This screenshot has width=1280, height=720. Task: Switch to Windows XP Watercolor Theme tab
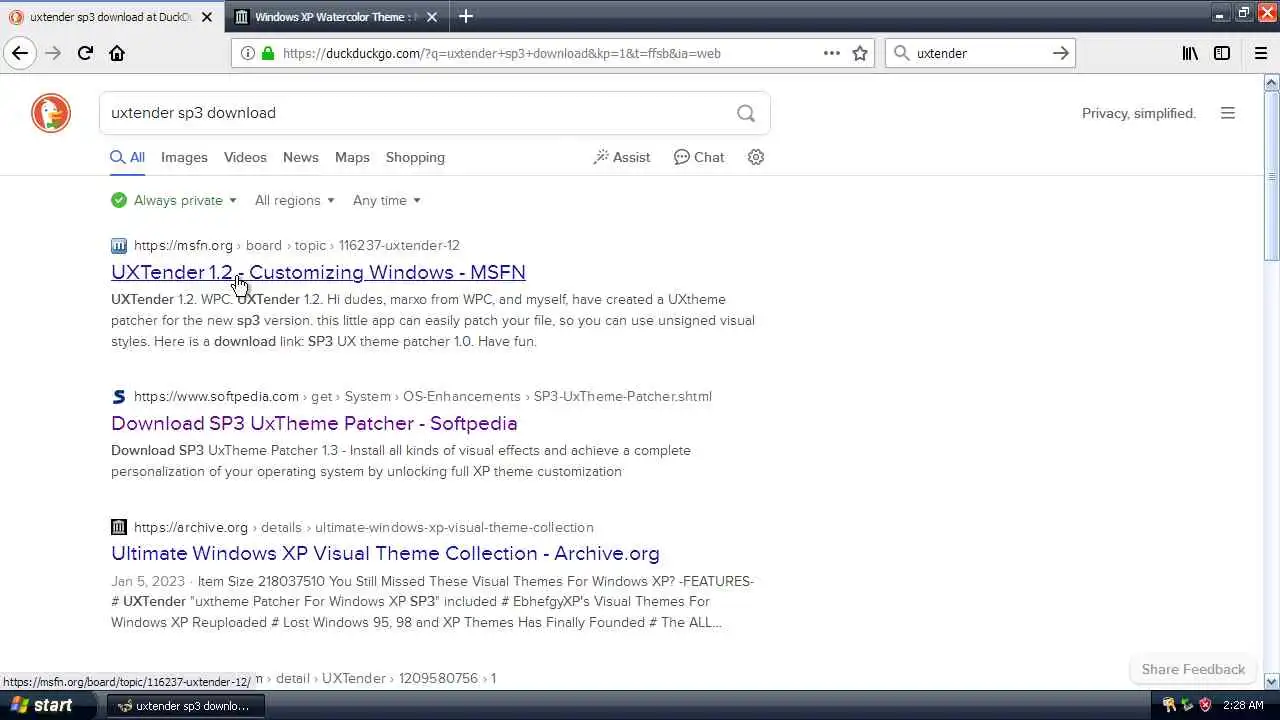pyautogui.click(x=335, y=17)
